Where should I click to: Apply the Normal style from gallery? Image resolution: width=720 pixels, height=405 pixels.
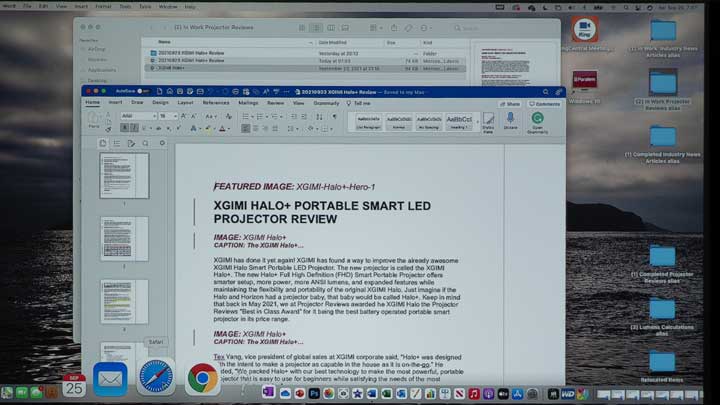(399, 122)
